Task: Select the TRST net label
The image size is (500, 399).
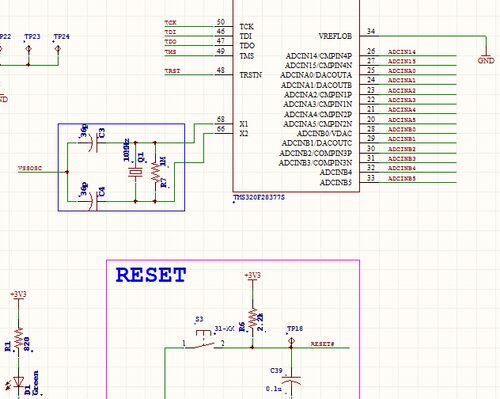Action: (172, 71)
